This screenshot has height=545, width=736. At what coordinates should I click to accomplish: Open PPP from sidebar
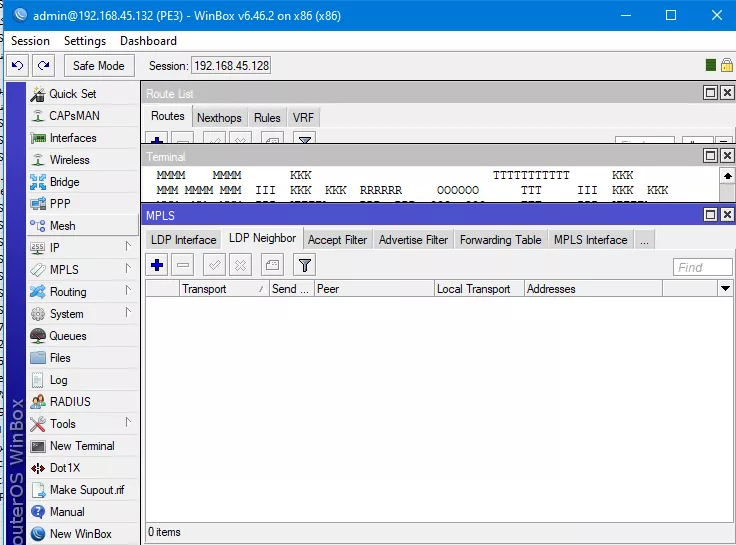83,204
